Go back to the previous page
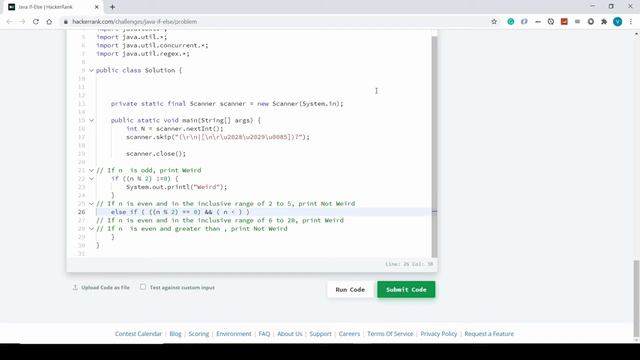 (x=9, y=22)
